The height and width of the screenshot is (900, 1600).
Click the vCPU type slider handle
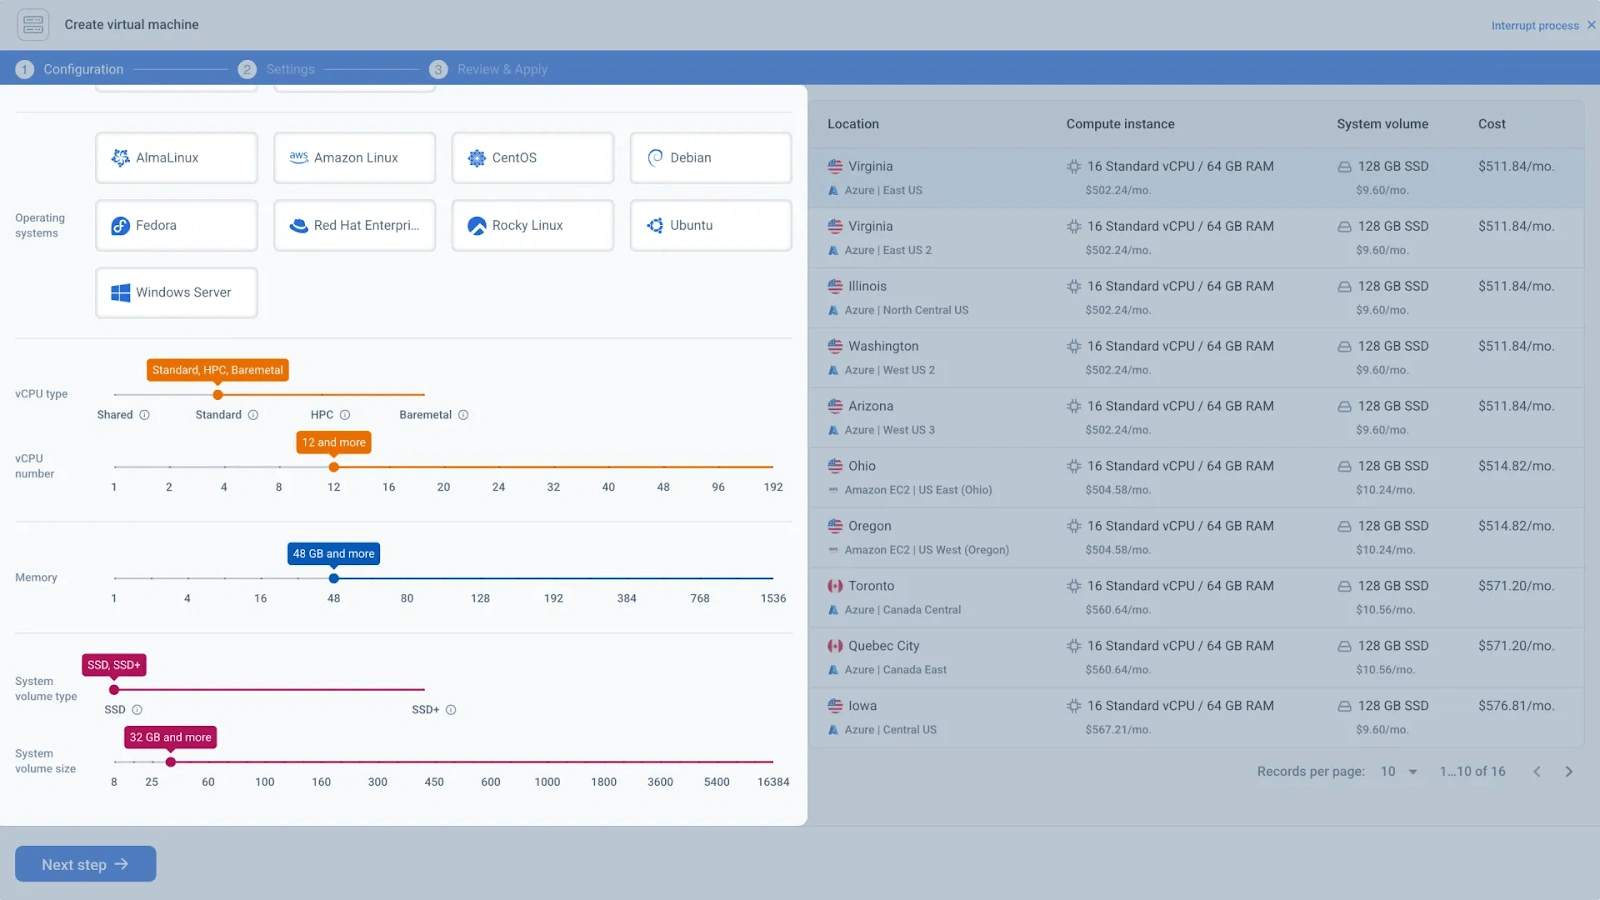click(218, 395)
